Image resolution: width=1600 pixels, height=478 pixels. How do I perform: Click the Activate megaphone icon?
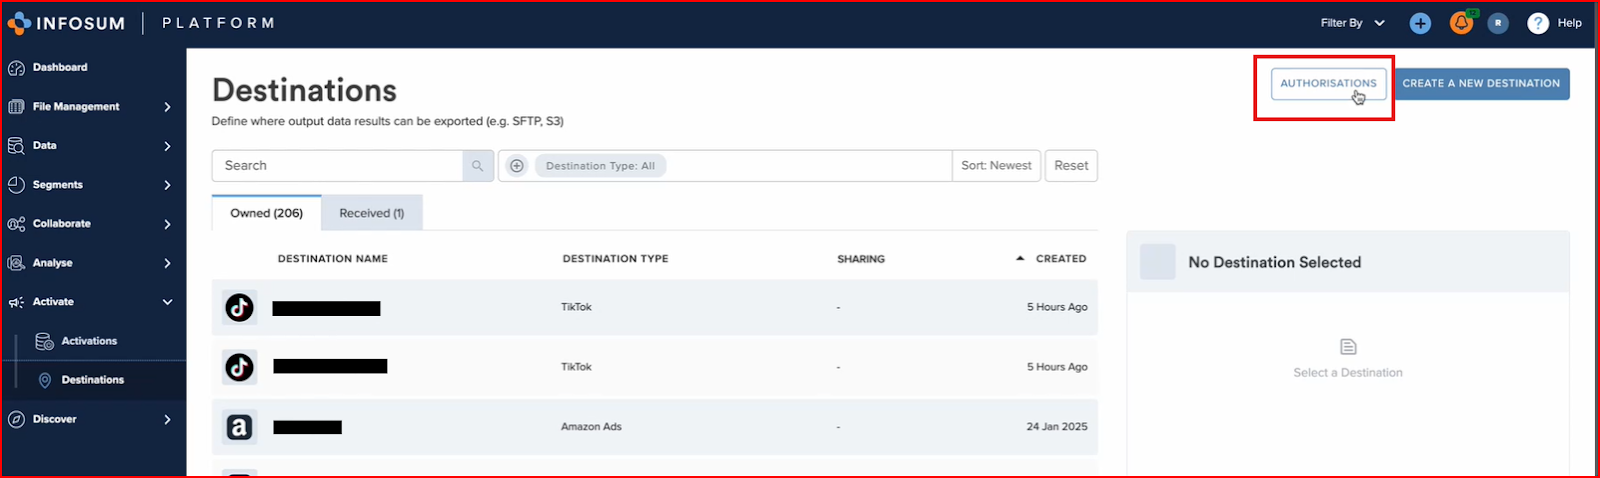(x=16, y=302)
